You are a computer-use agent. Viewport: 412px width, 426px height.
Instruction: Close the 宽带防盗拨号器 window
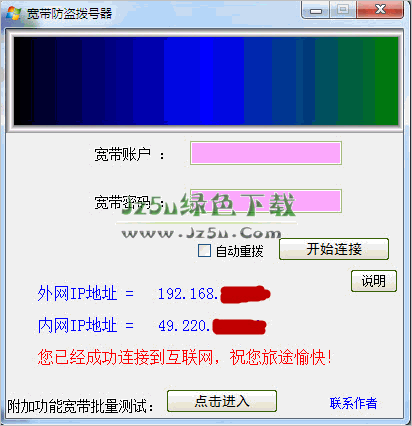pyautogui.click(x=380, y=10)
